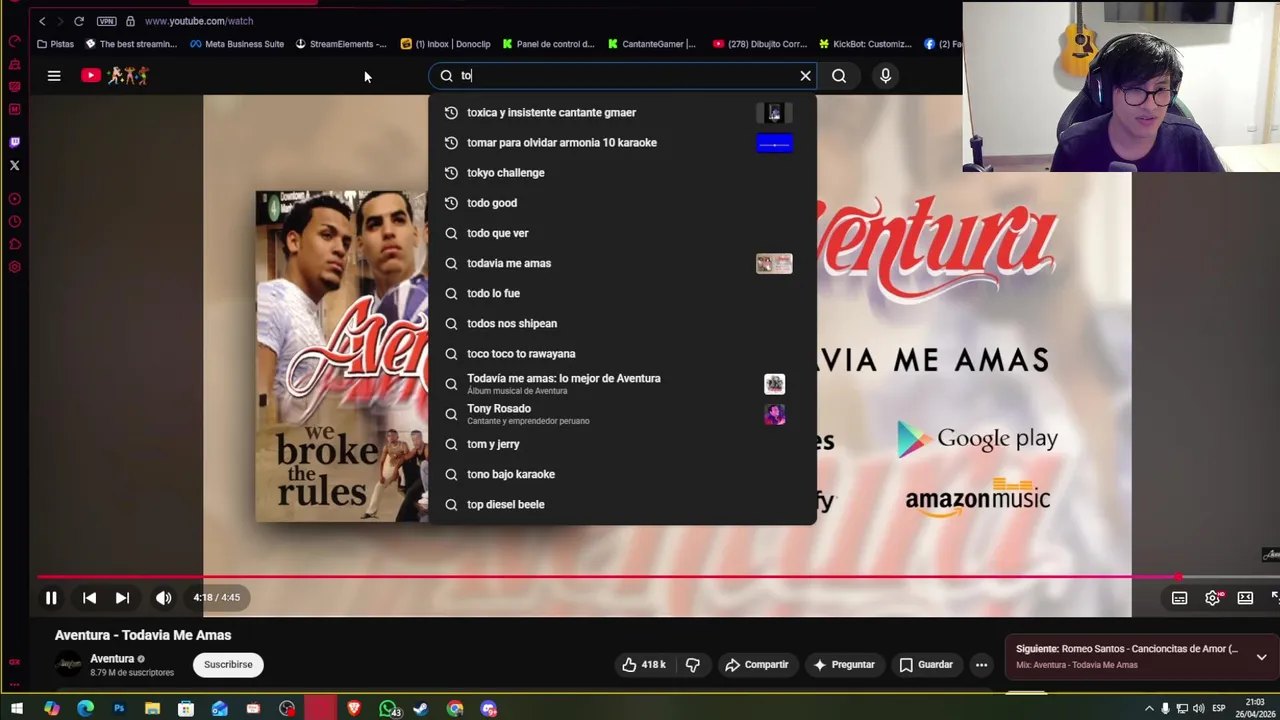1280x720 pixels.
Task: Subscribe with the Suscribirse button
Action: 228,665
